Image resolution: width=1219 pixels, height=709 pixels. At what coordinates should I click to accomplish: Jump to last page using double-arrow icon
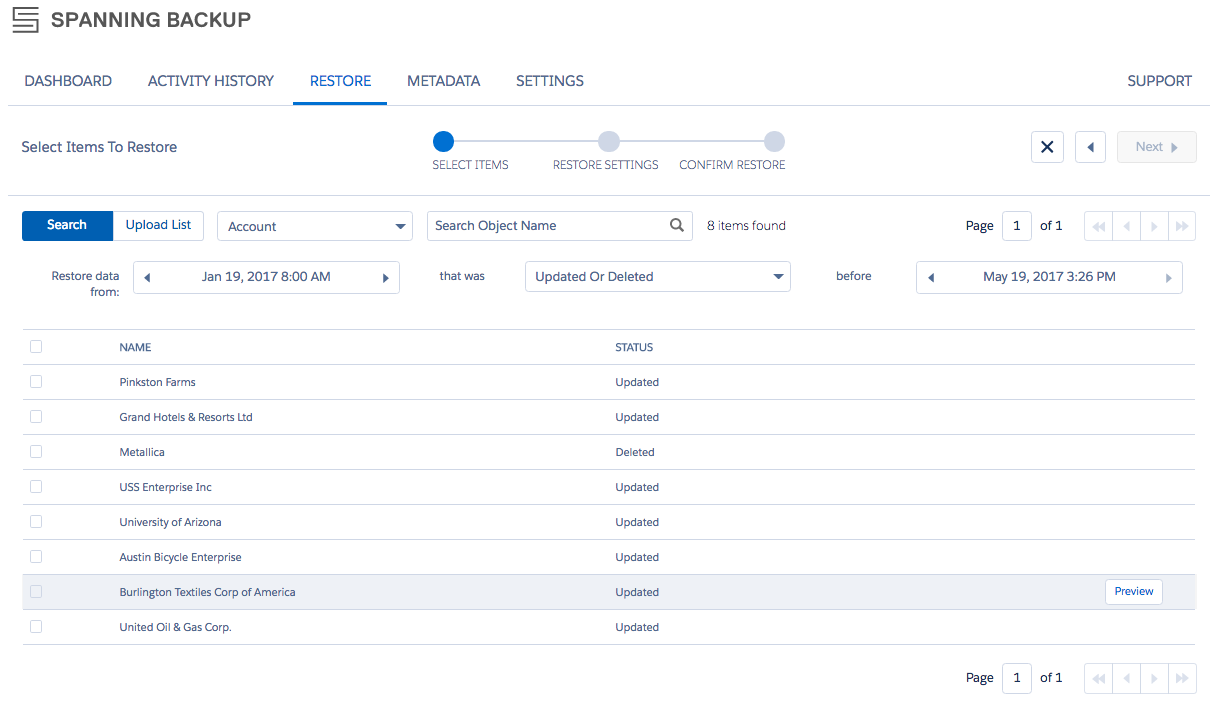(x=1182, y=225)
